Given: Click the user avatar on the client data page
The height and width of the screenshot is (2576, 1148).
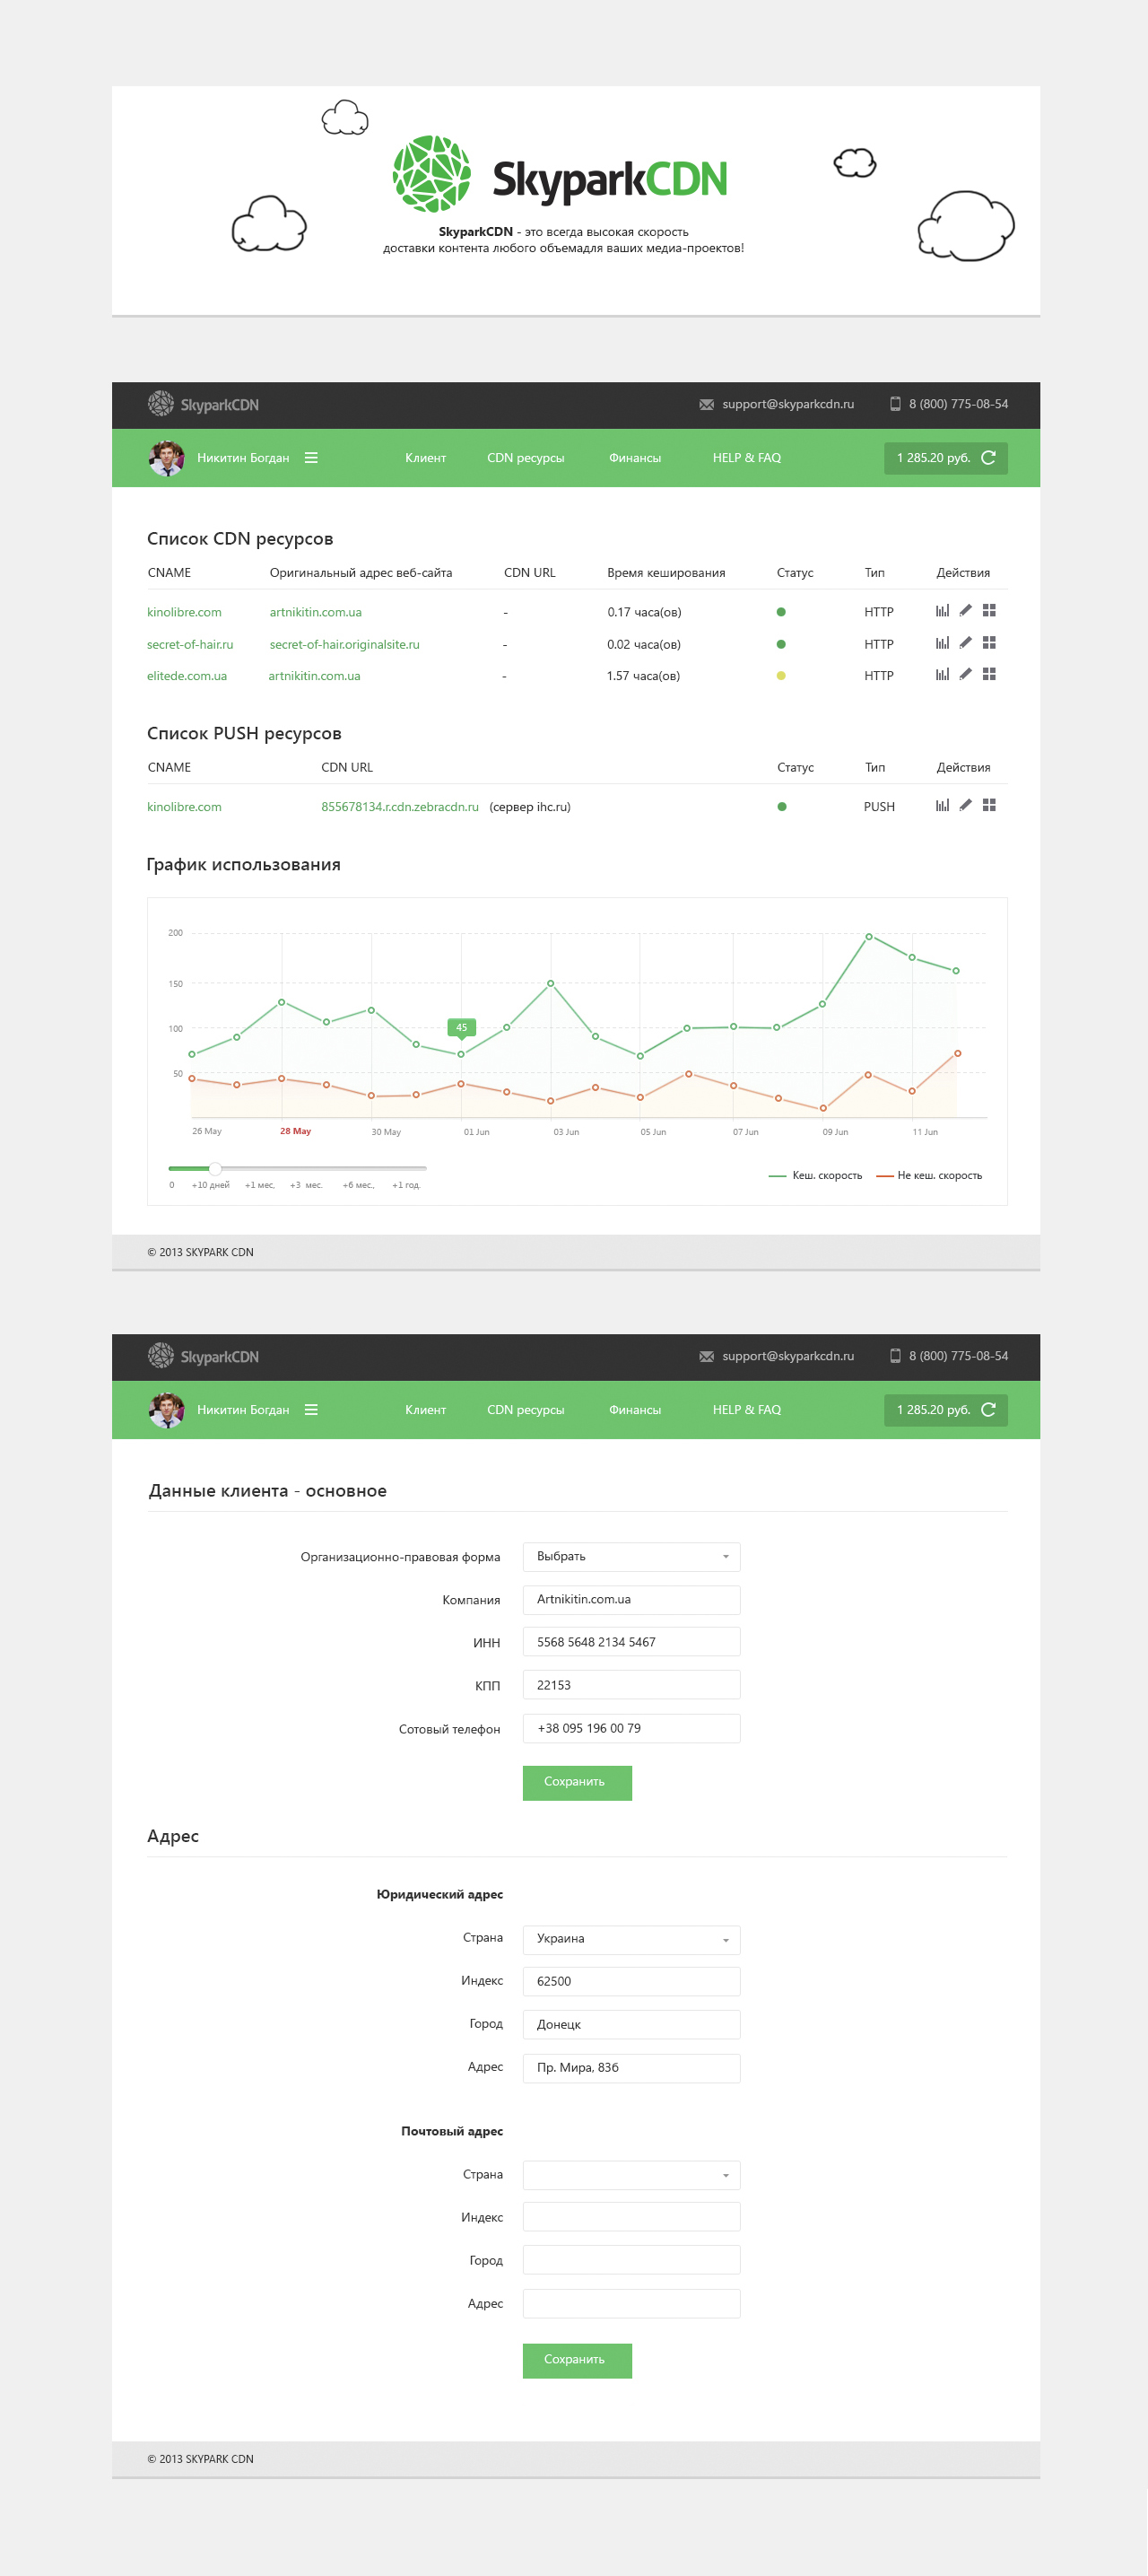Looking at the screenshot, I should coord(166,1410).
